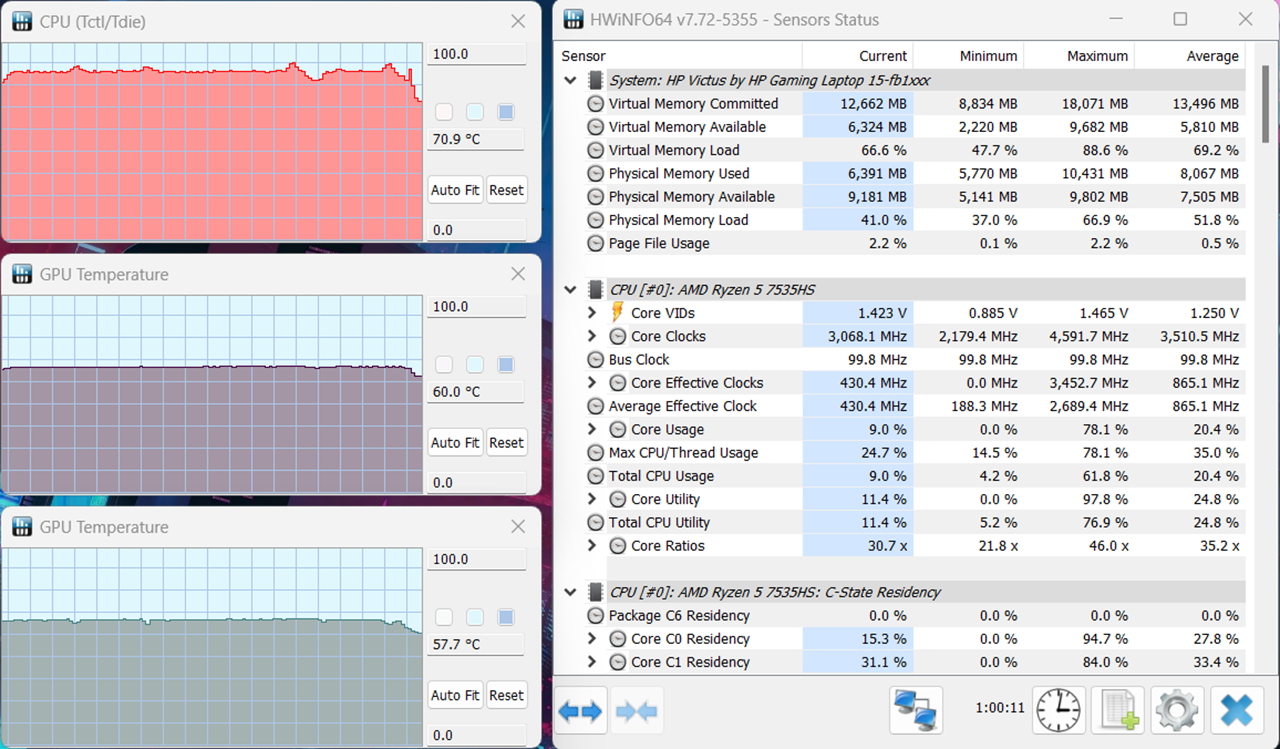Click the Page File Usage sensor icon
The width and height of the screenshot is (1280, 749).
[595, 243]
